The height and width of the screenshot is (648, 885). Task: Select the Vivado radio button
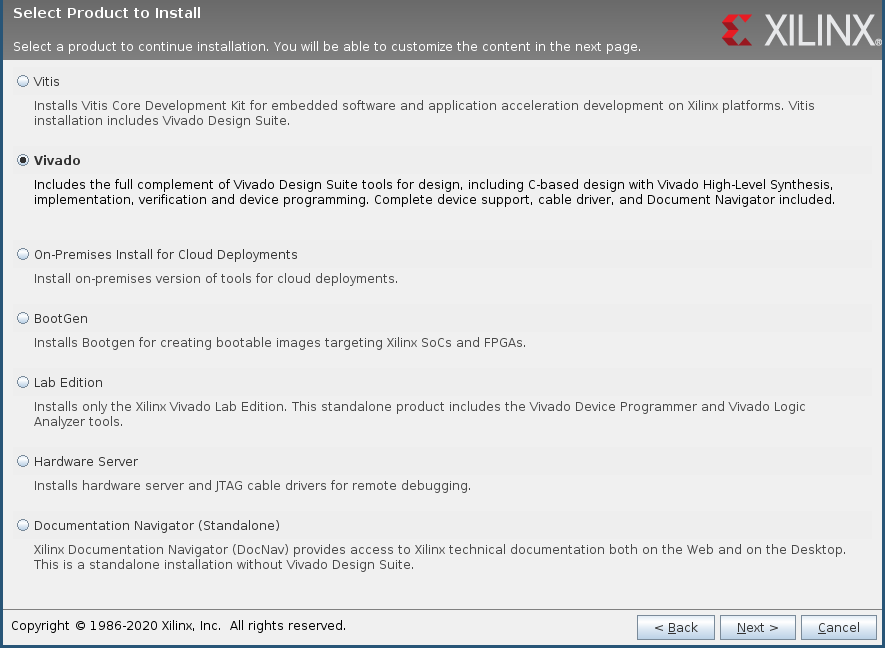coord(23,160)
